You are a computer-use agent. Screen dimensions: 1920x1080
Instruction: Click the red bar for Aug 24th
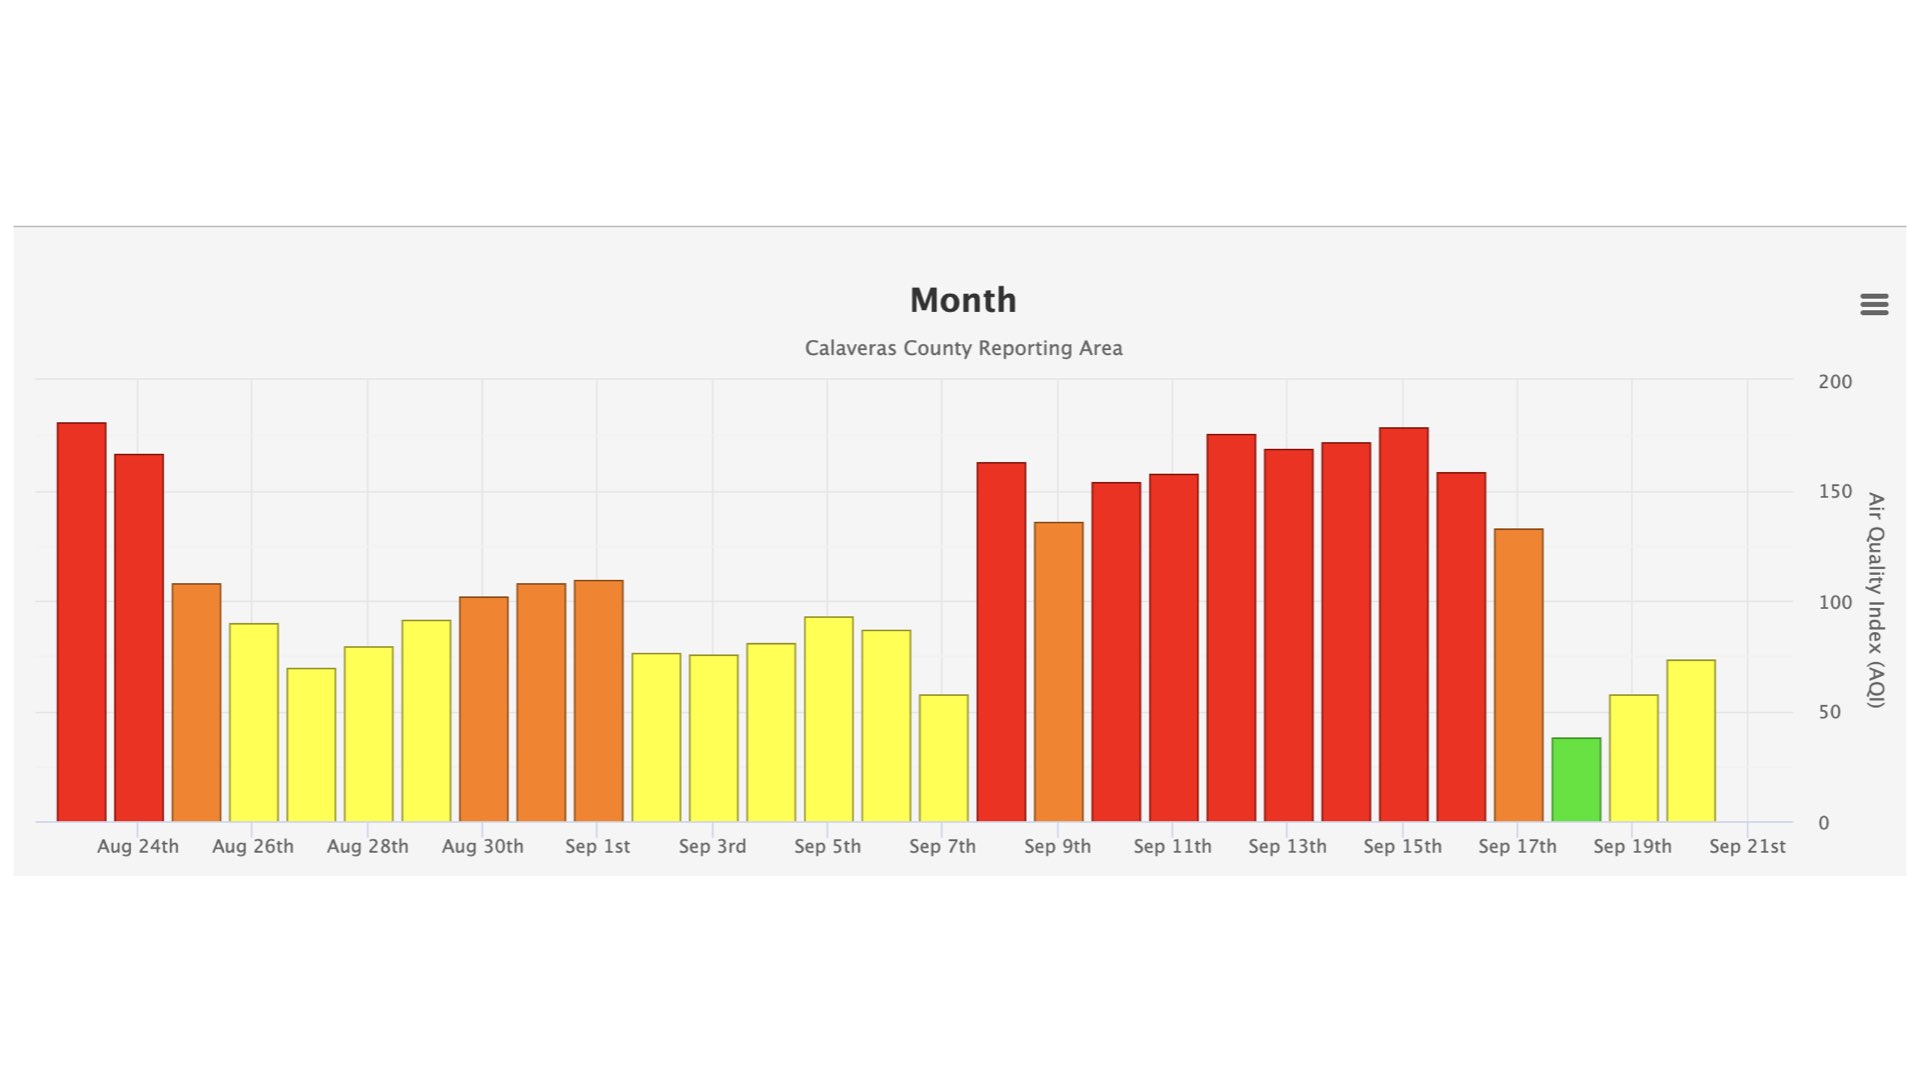pyautogui.click(x=139, y=638)
